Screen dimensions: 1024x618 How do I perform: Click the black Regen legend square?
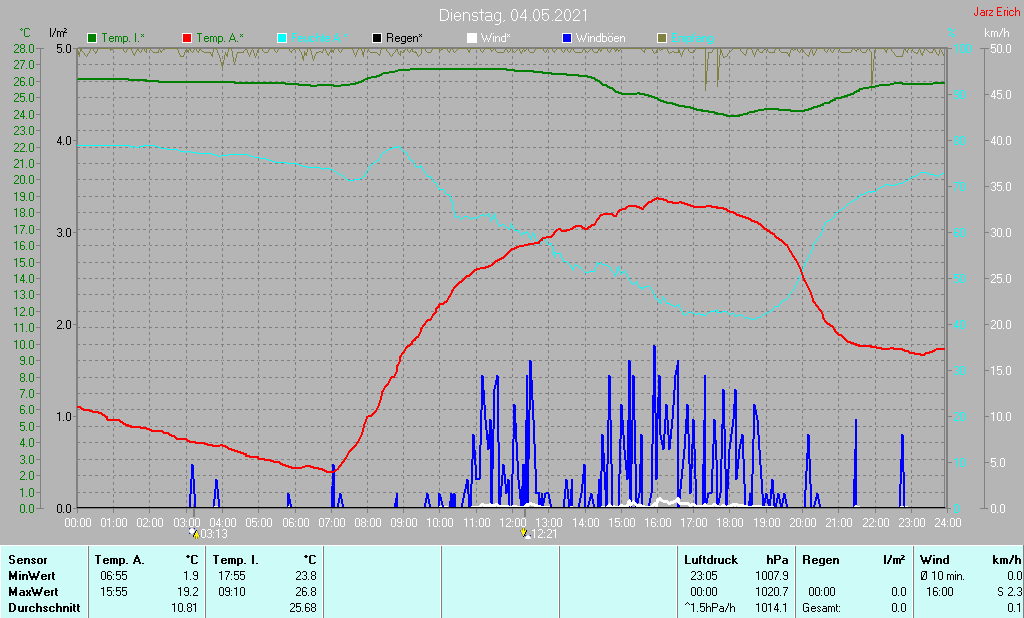(x=377, y=38)
